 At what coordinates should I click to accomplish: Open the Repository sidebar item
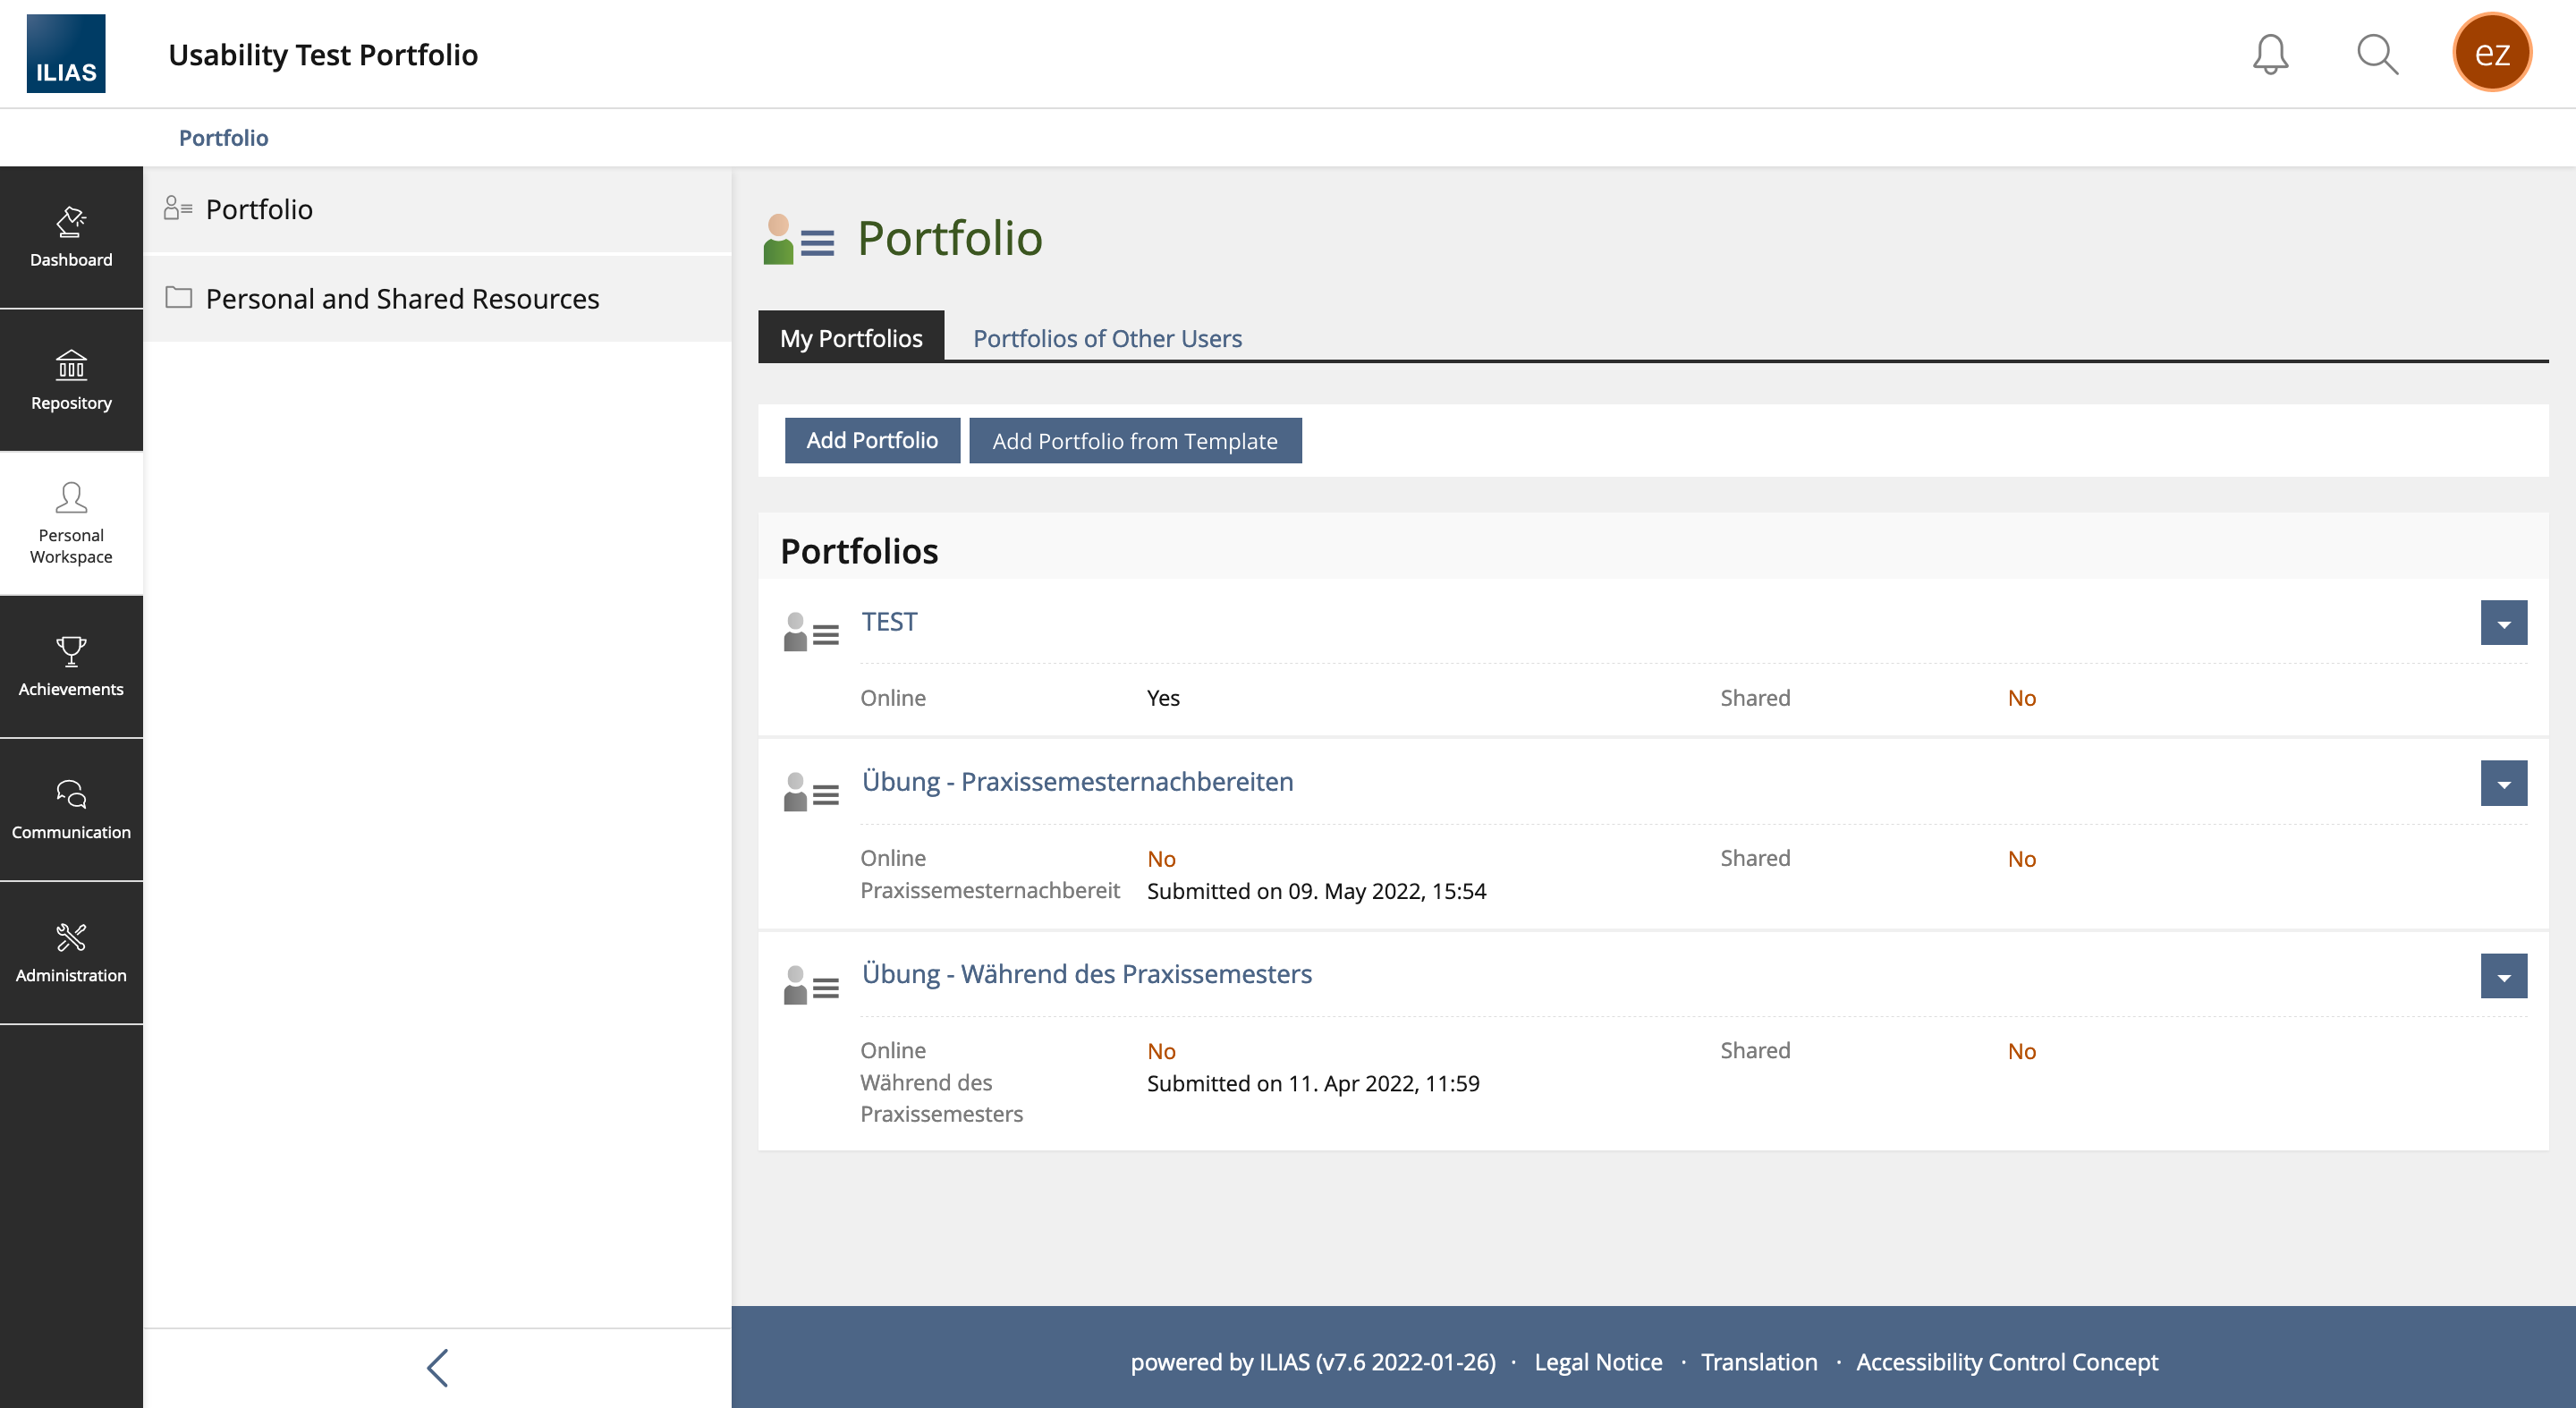coord(71,381)
